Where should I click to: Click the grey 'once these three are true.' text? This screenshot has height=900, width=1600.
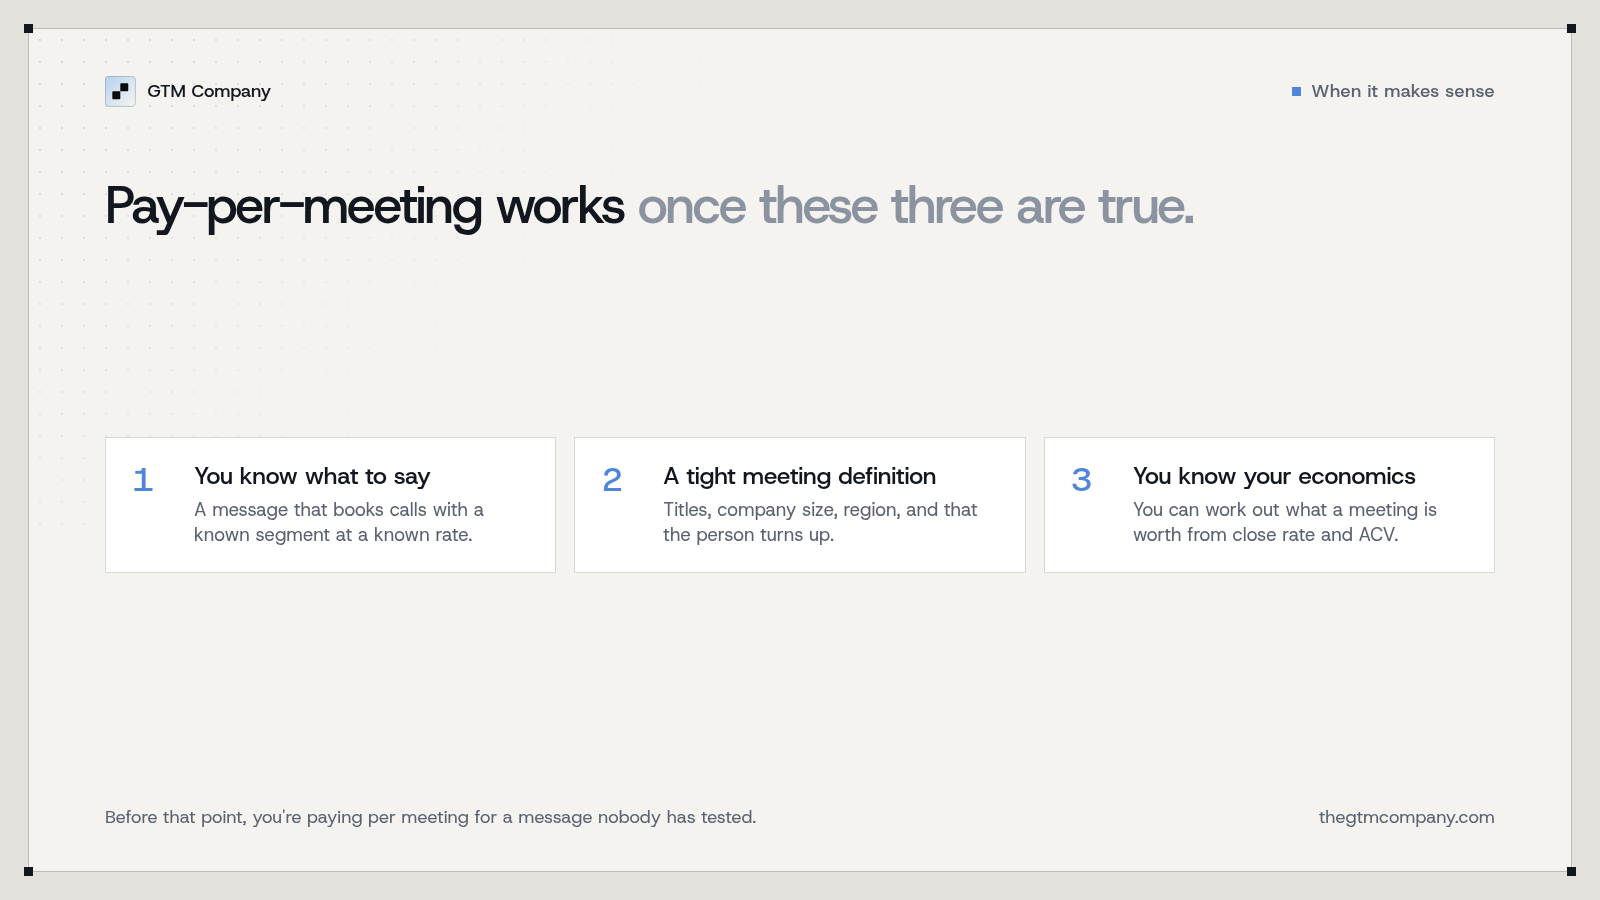(916, 207)
